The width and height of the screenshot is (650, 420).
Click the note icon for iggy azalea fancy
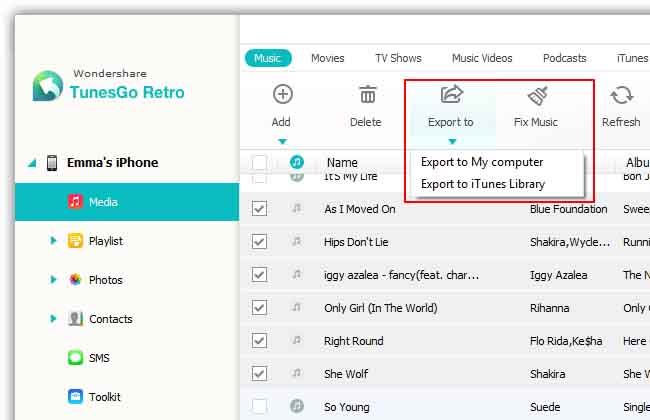(296, 274)
